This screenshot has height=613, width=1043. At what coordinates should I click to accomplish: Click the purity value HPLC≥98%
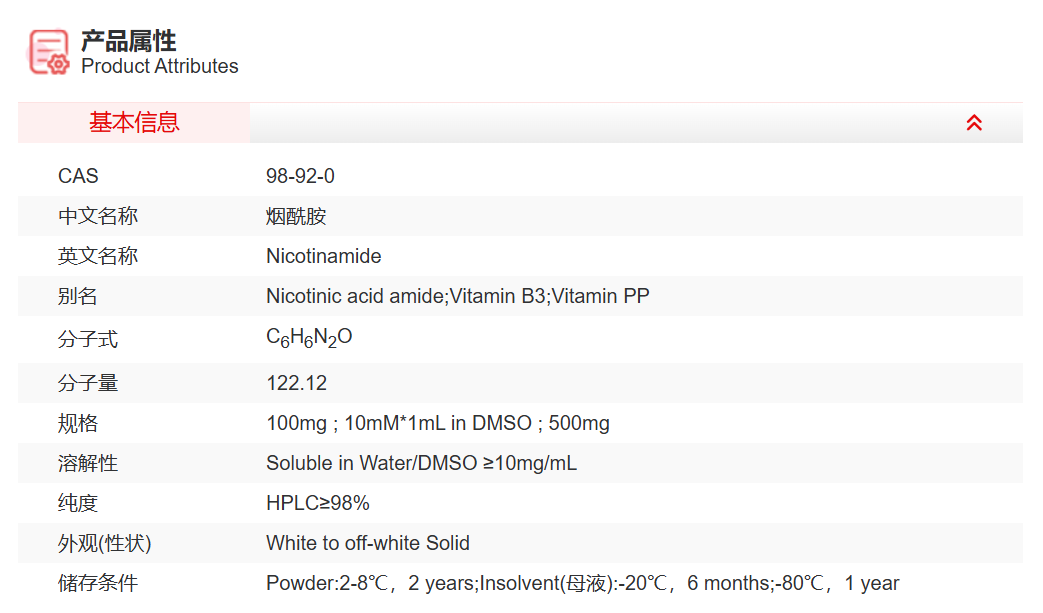tap(317, 503)
